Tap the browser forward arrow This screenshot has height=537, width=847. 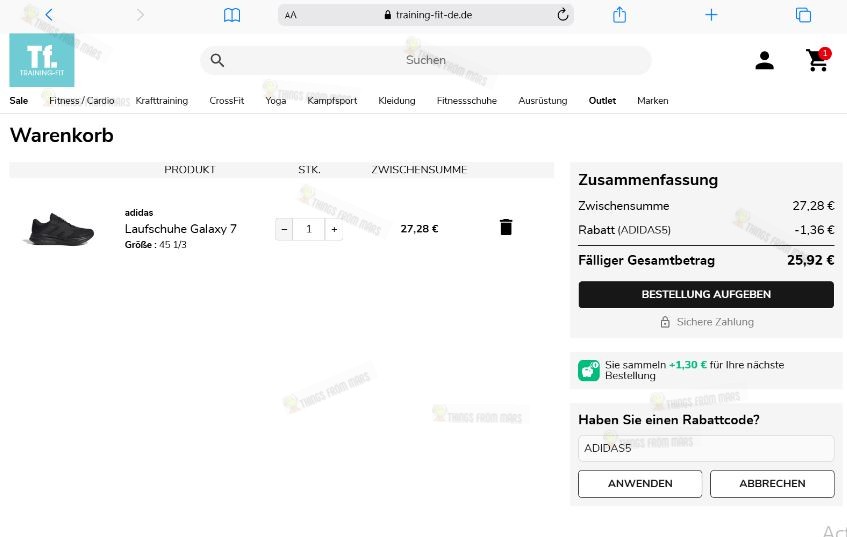tap(140, 15)
